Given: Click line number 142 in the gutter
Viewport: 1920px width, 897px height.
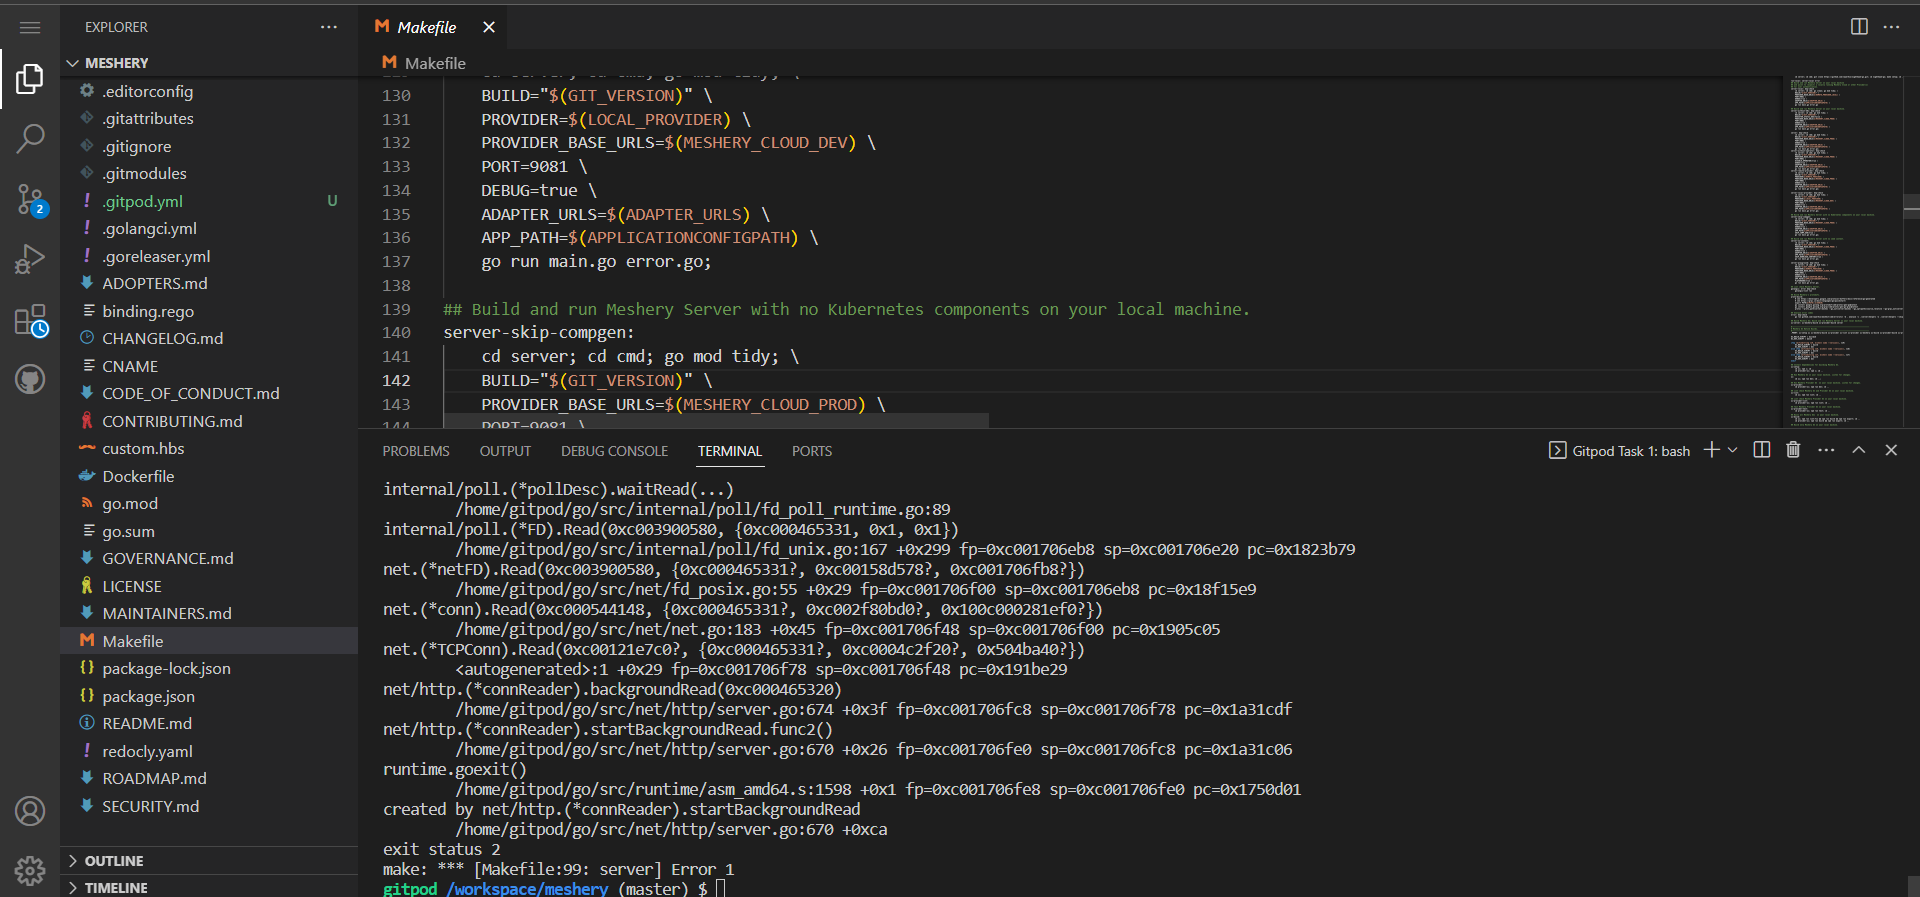Looking at the screenshot, I should click(396, 380).
